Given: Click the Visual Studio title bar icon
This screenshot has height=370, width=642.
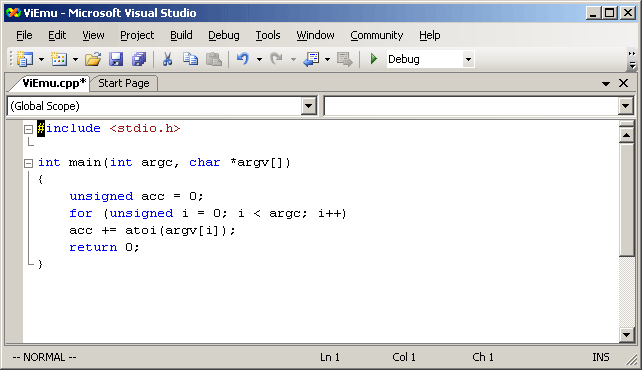Looking at the screenshot, I should [x=13, y=13].
